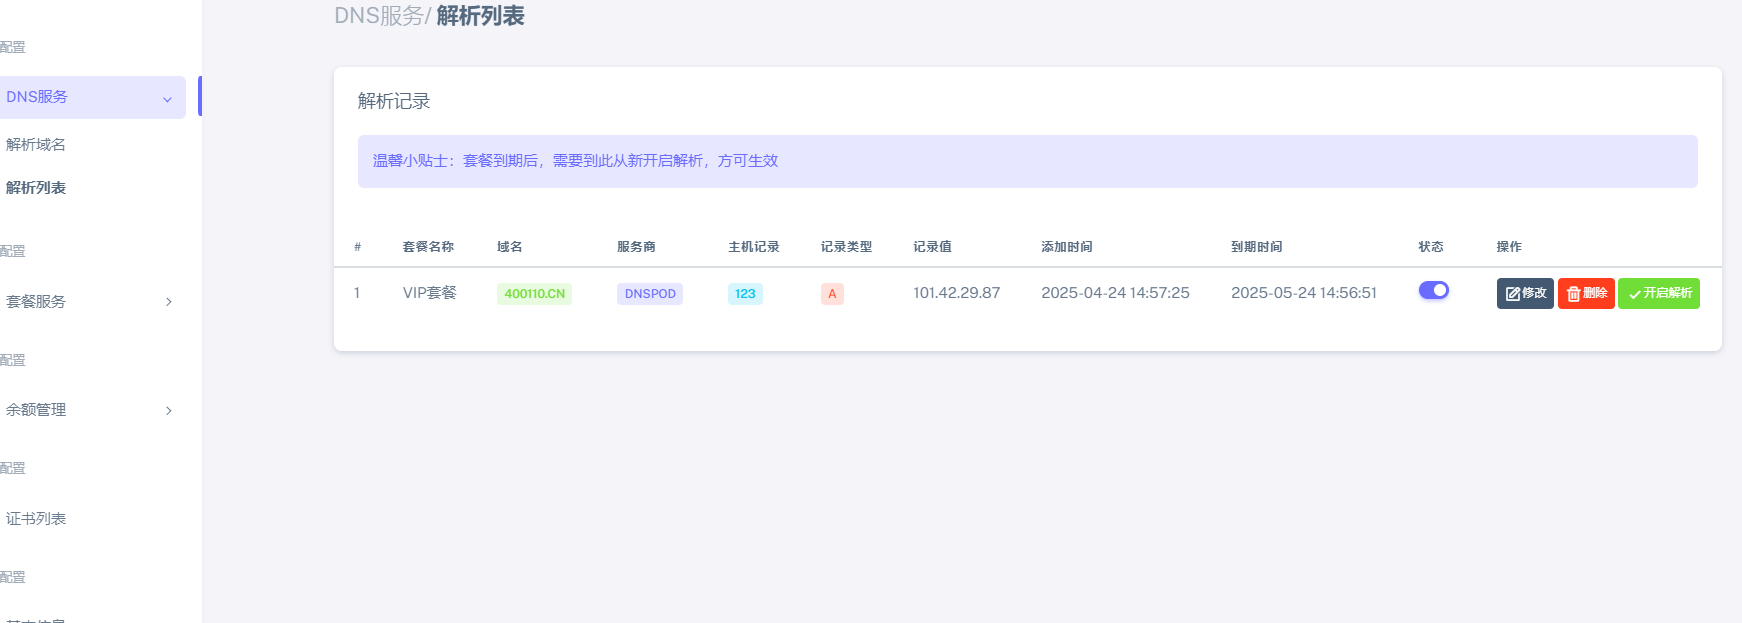Open 证书列表 in the sidebar
The height and width of the screenshot is (623, 1742).
[x=36, y=518]
